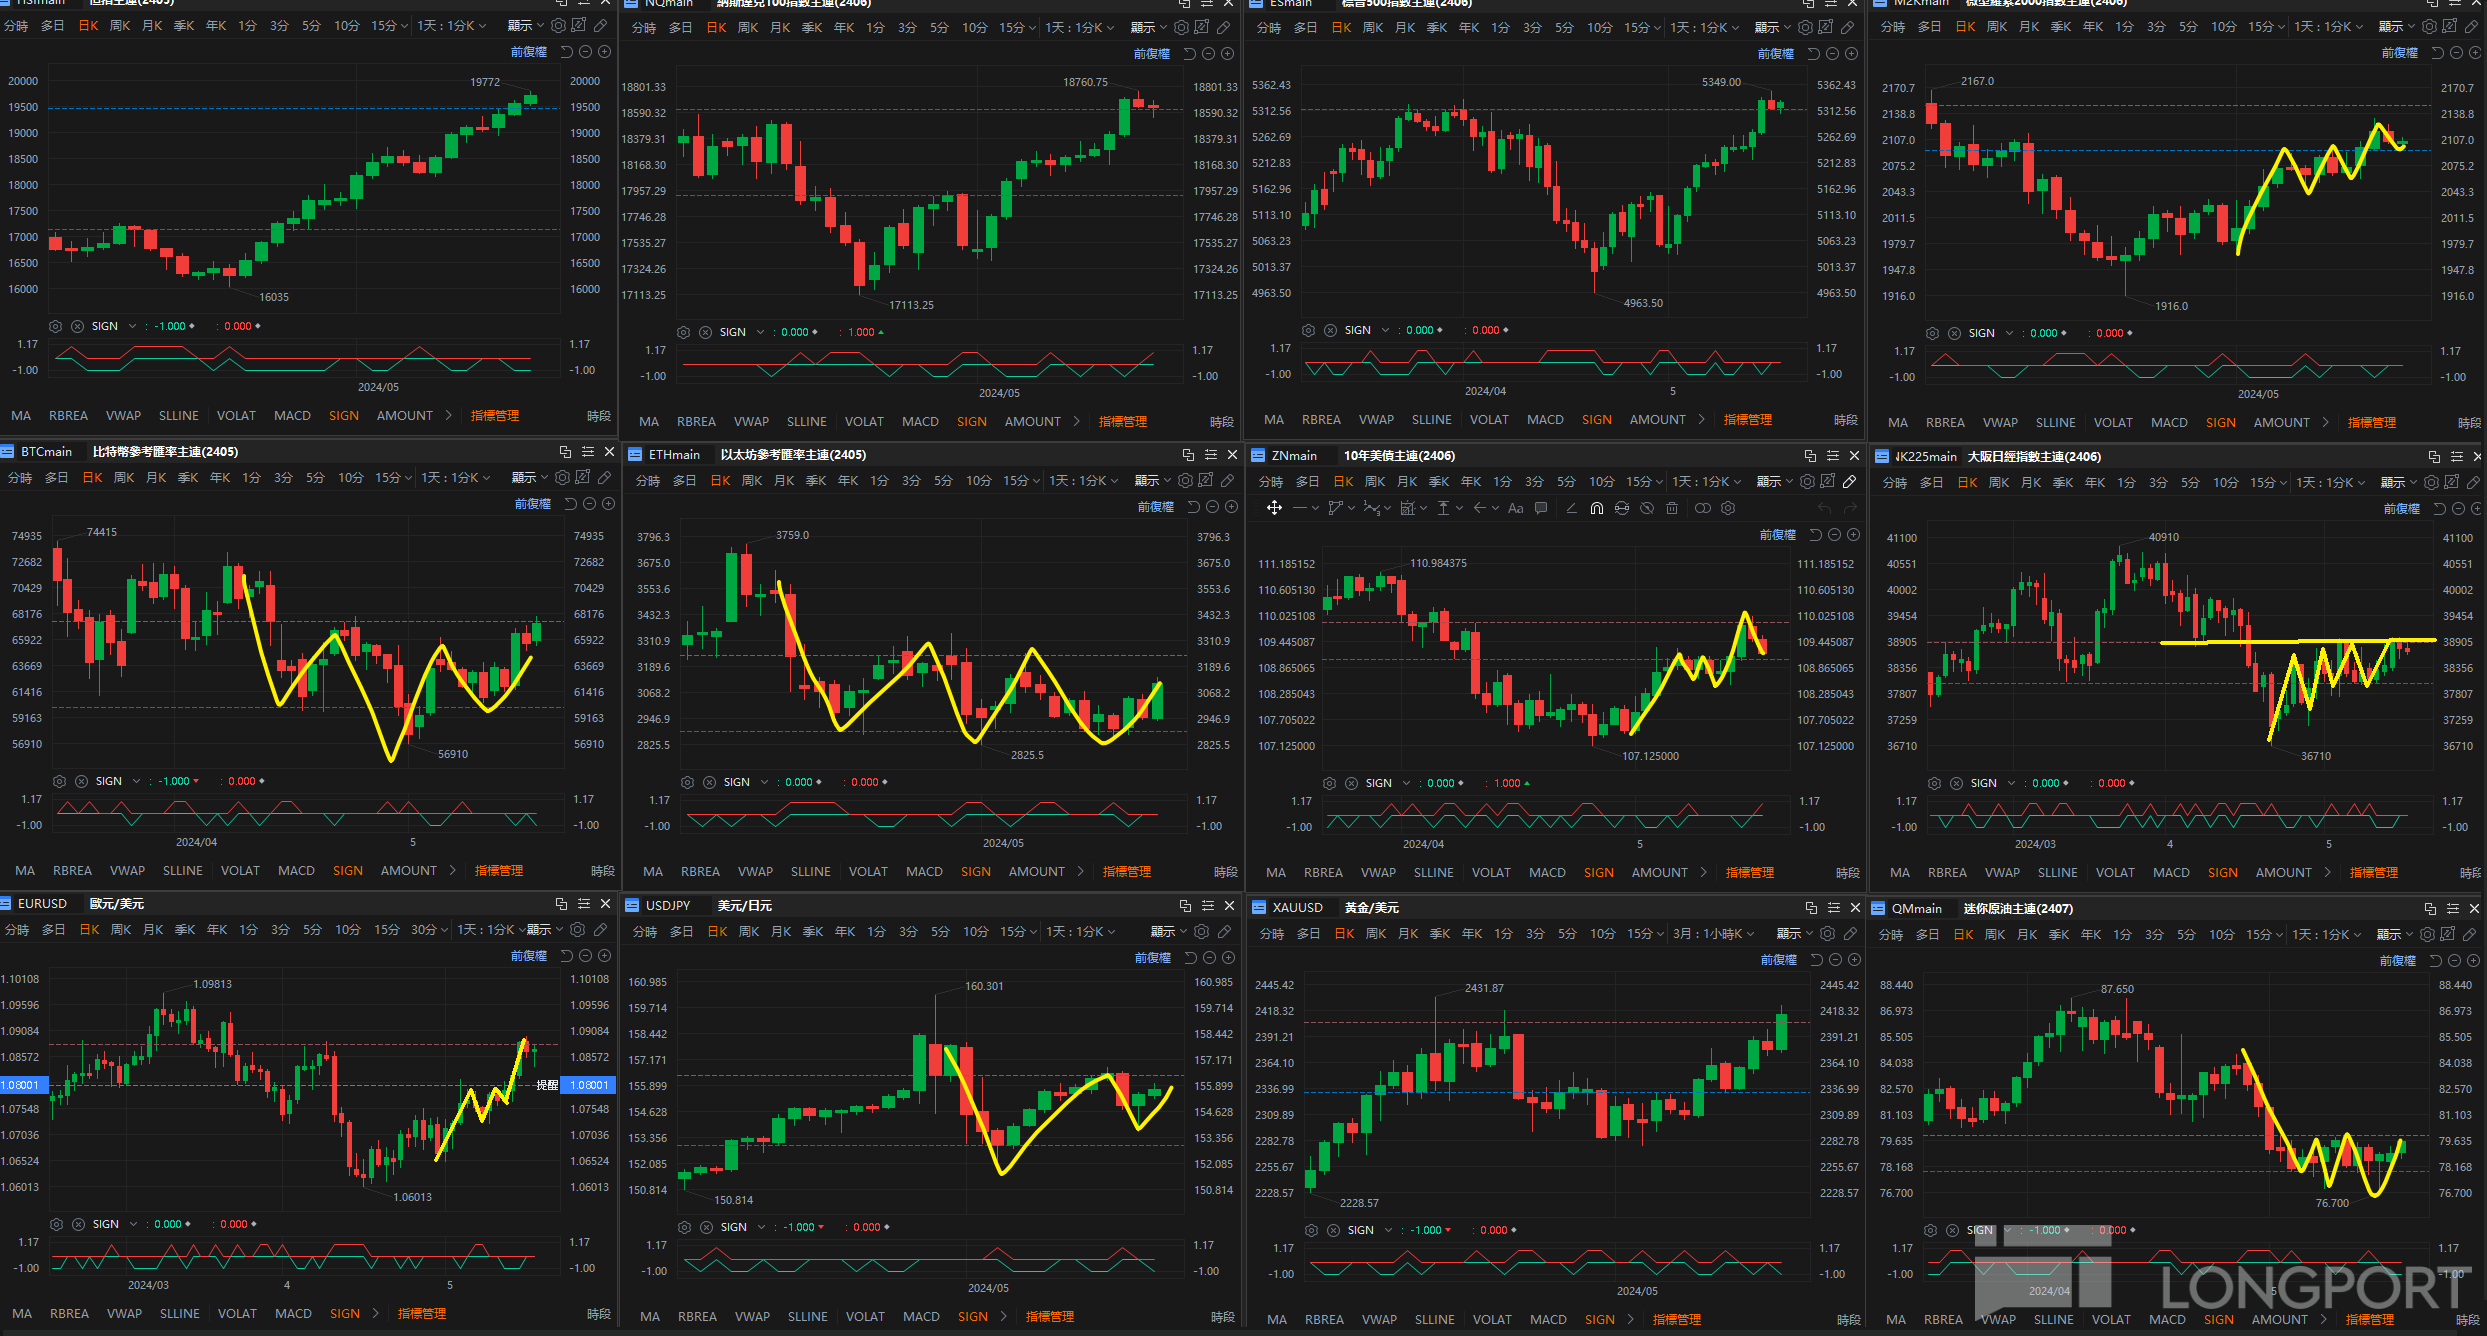Click 時段 button in ETHmain panel

pos(1226,872)
